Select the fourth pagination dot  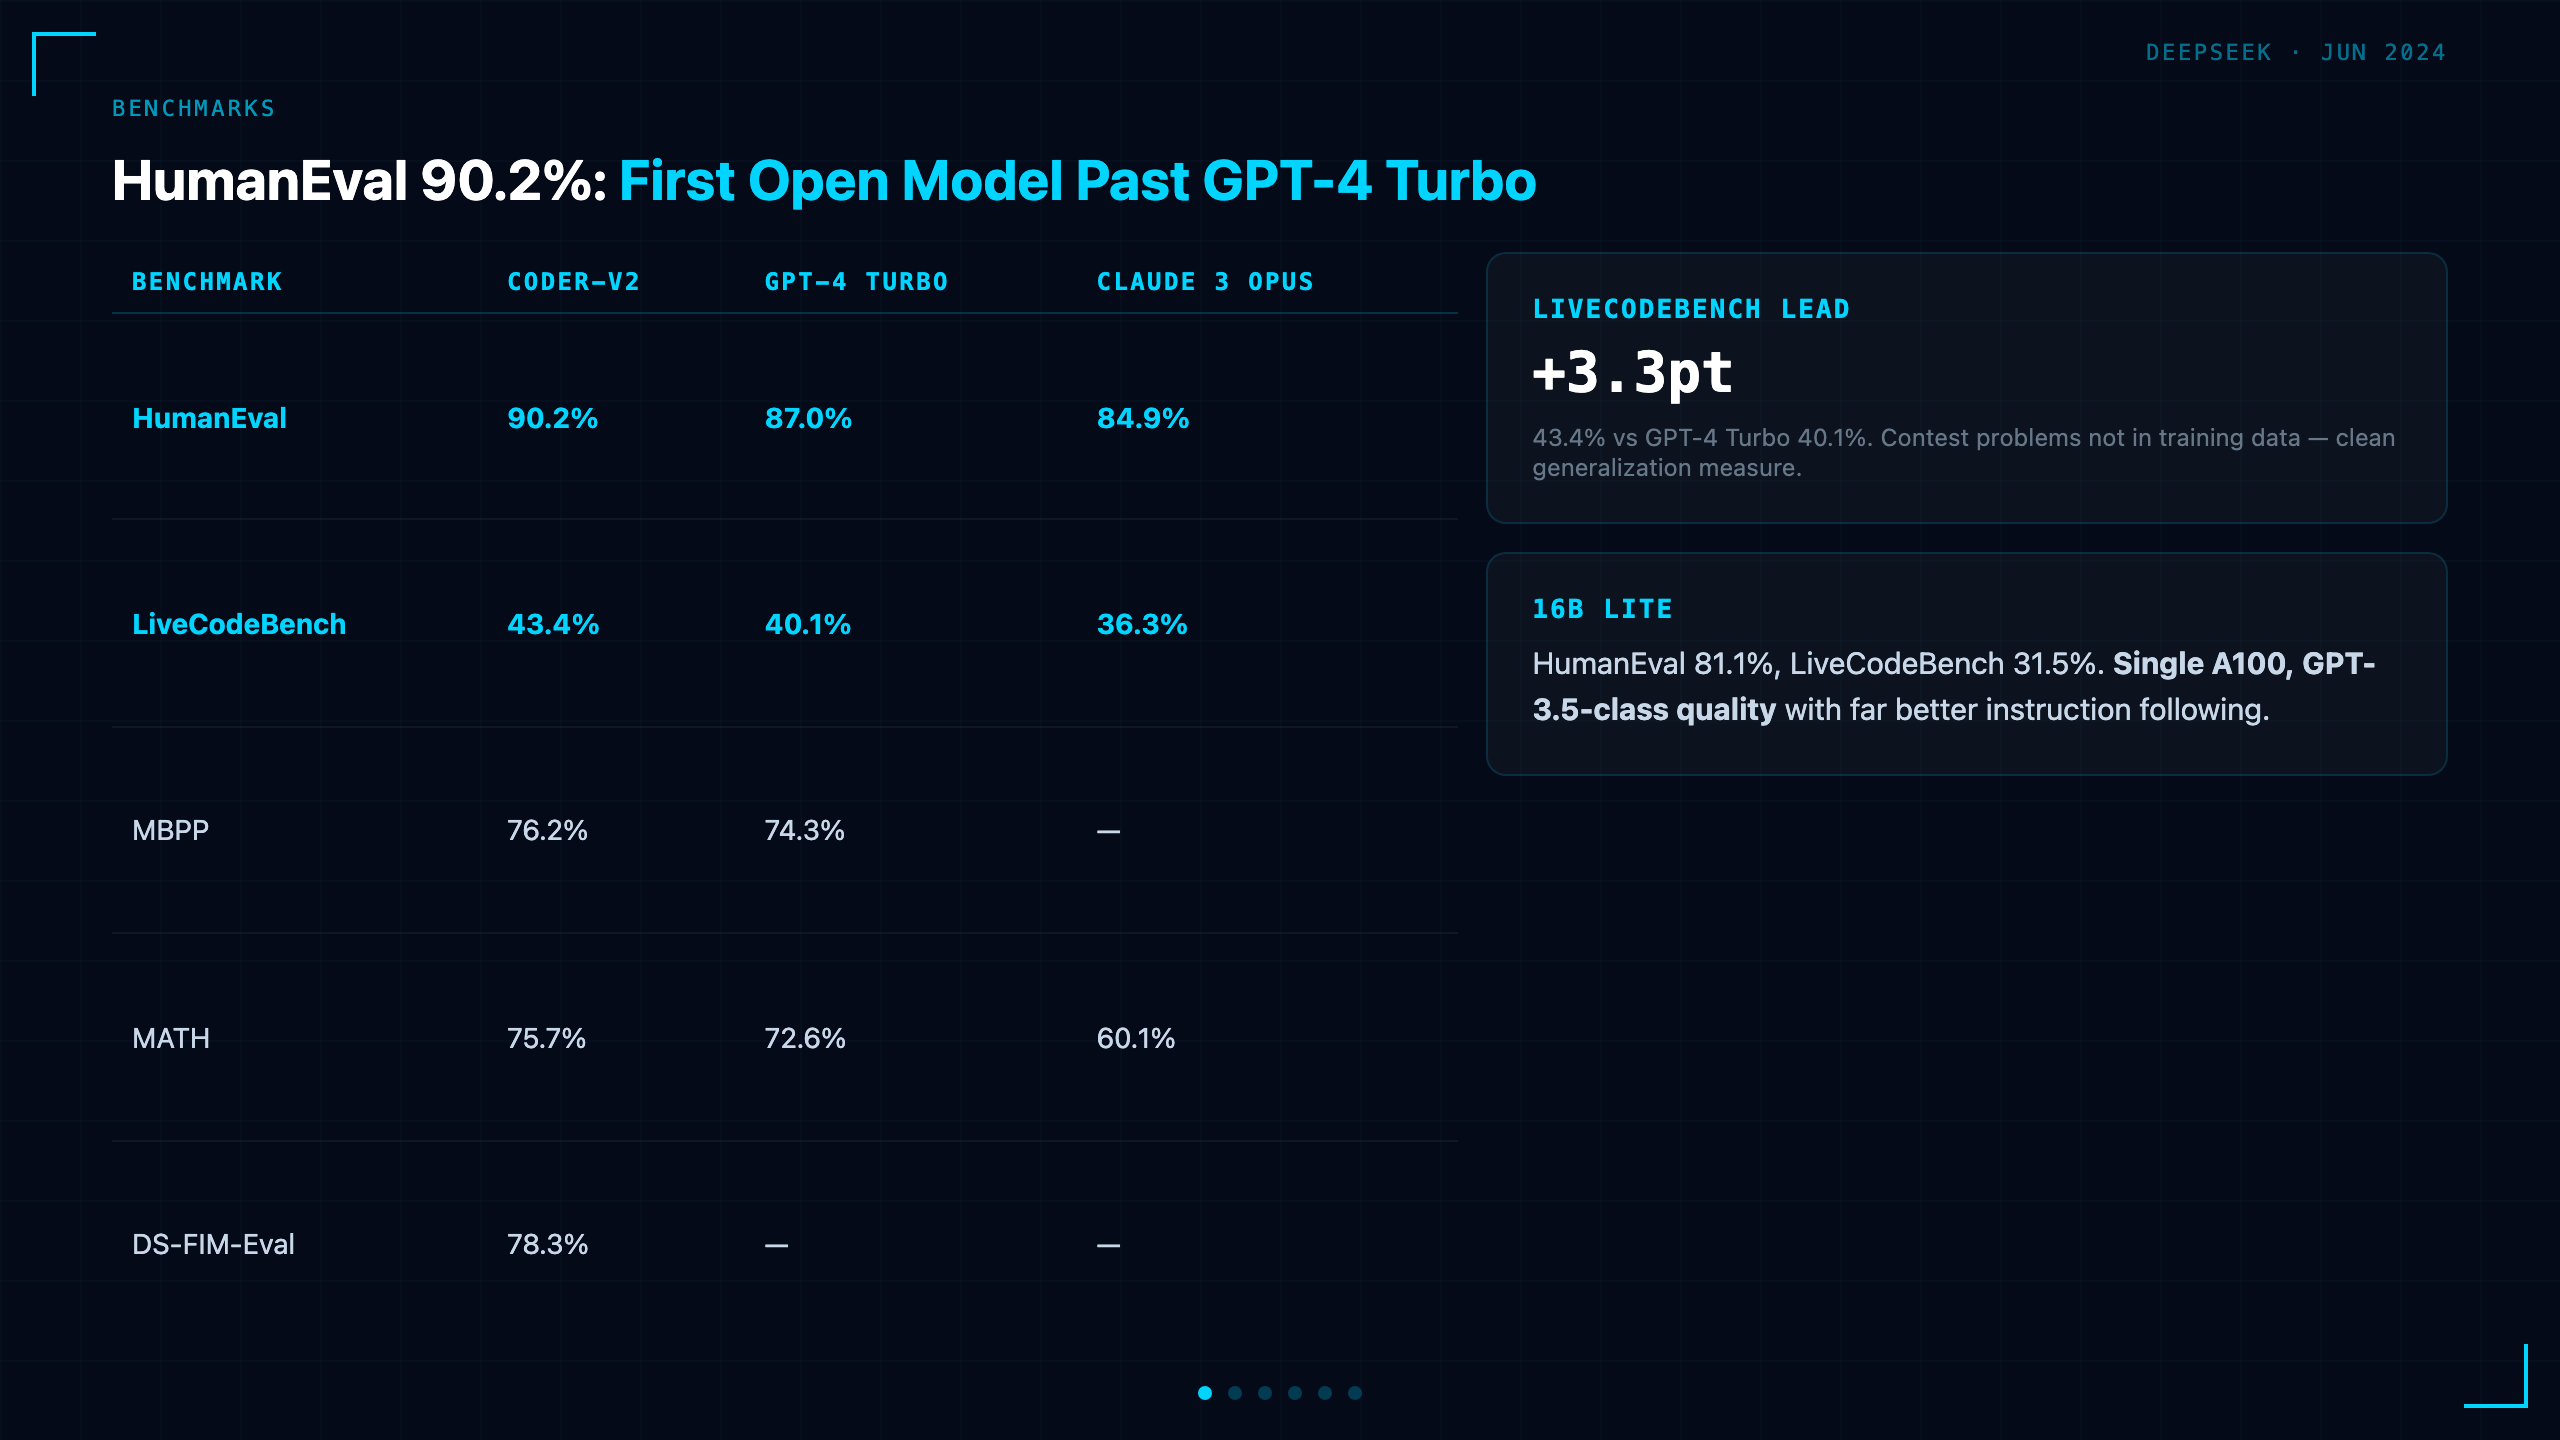(1295, 1393)
